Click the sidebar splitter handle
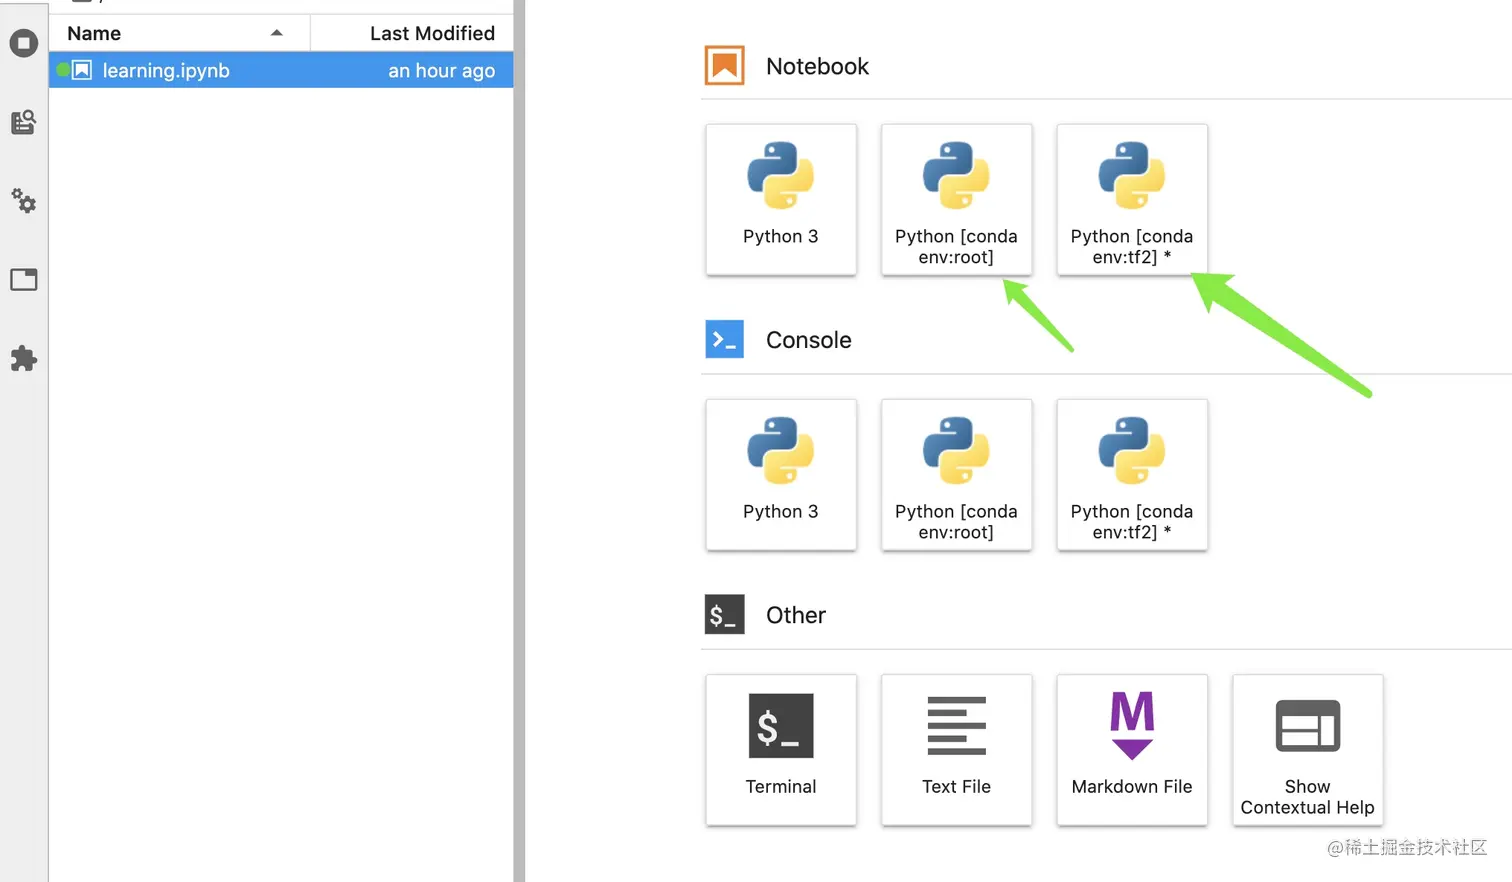 (519, 441)
